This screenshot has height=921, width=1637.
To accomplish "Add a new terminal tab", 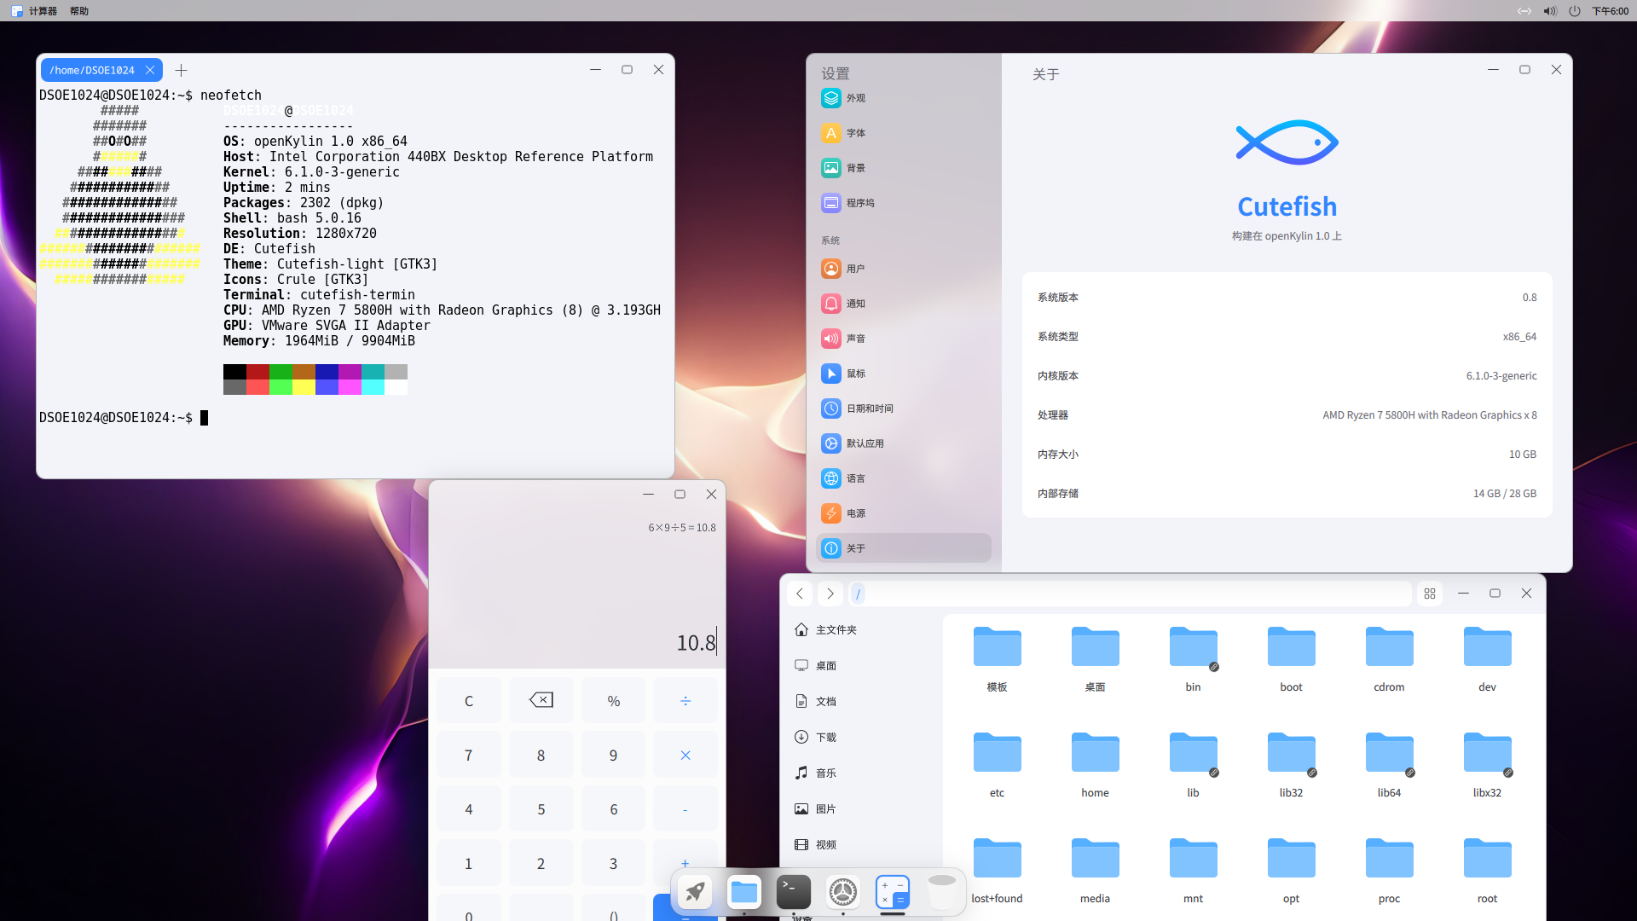I will point(181,70).
